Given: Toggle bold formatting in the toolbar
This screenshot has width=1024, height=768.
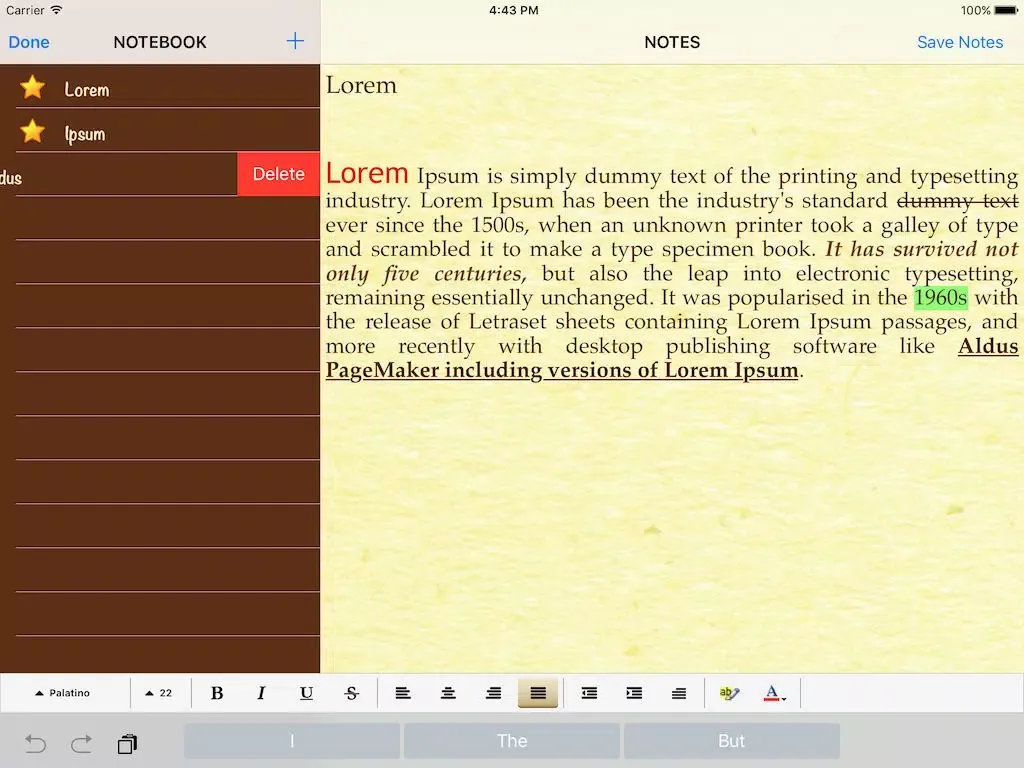Looking at the screenshot, I should pyautogui.click(x=217, y=693).
